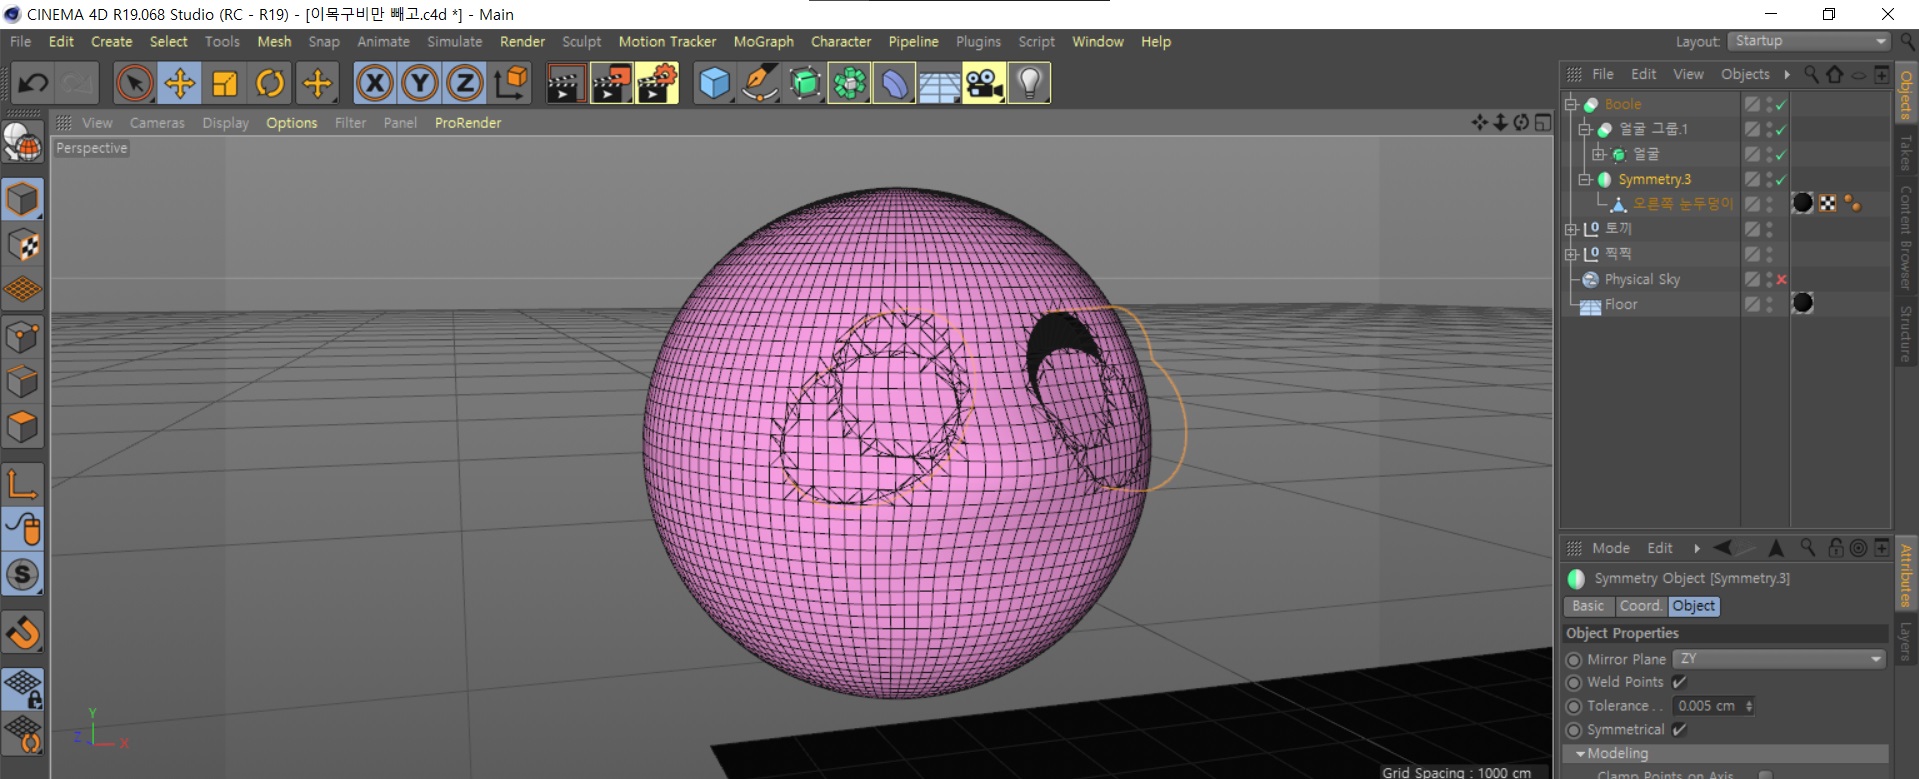
Task: Add a Camera object
Action: click(984, 83)
